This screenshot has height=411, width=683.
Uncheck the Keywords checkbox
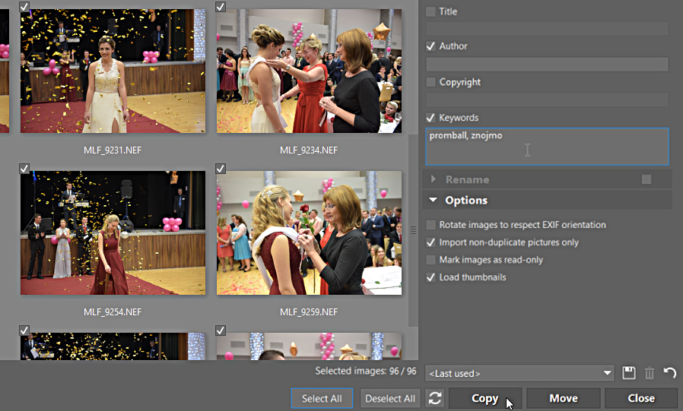[x=431, y=118]
